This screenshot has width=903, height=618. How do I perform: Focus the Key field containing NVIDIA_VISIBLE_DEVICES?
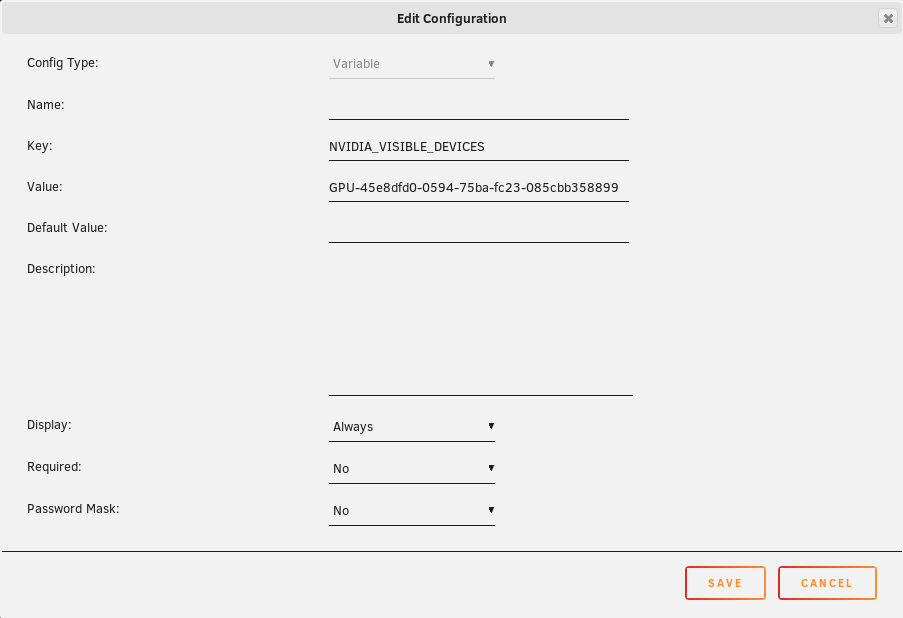click(x=478, y=147)
